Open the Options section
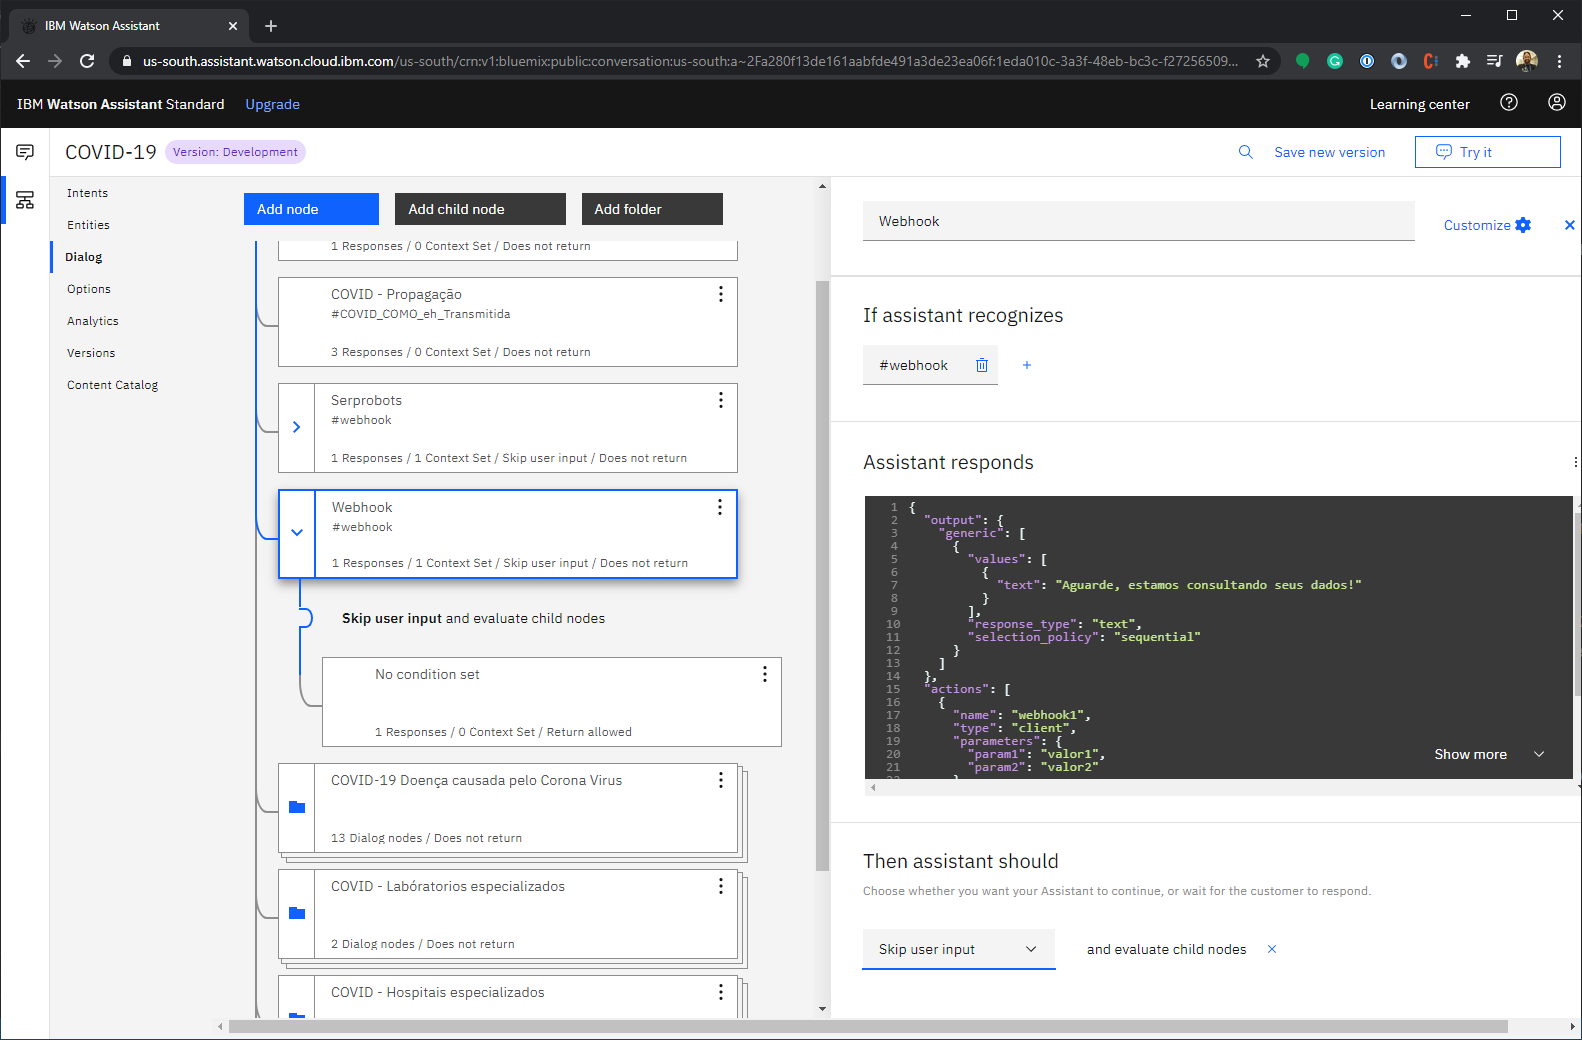 pos(89,289)
